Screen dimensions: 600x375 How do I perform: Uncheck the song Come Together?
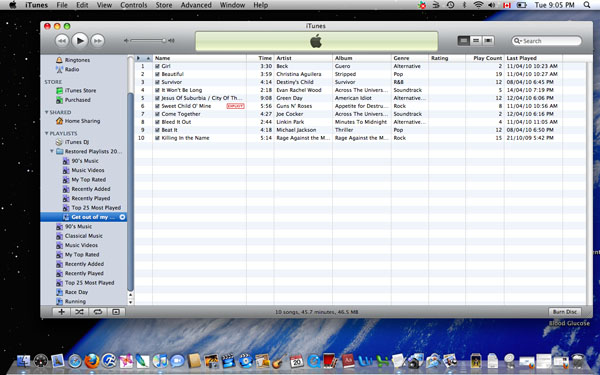(157, 114)
